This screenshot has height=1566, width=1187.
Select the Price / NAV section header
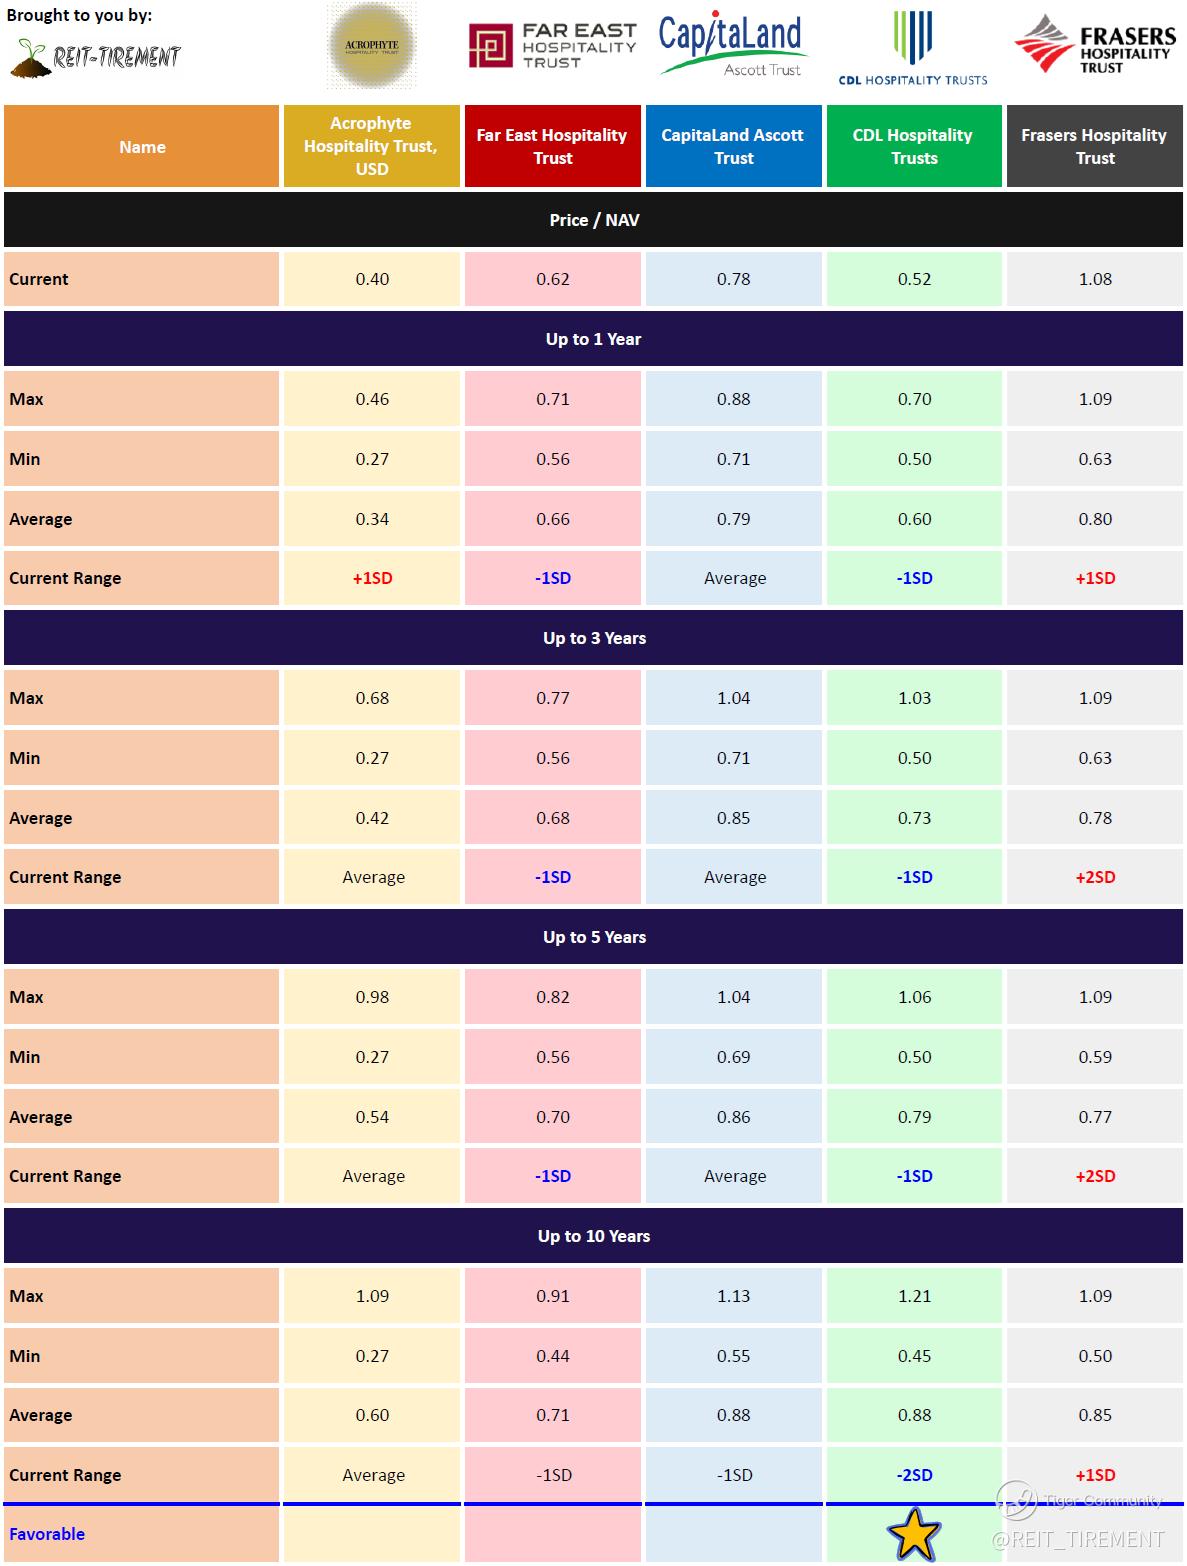pos(593,220)
